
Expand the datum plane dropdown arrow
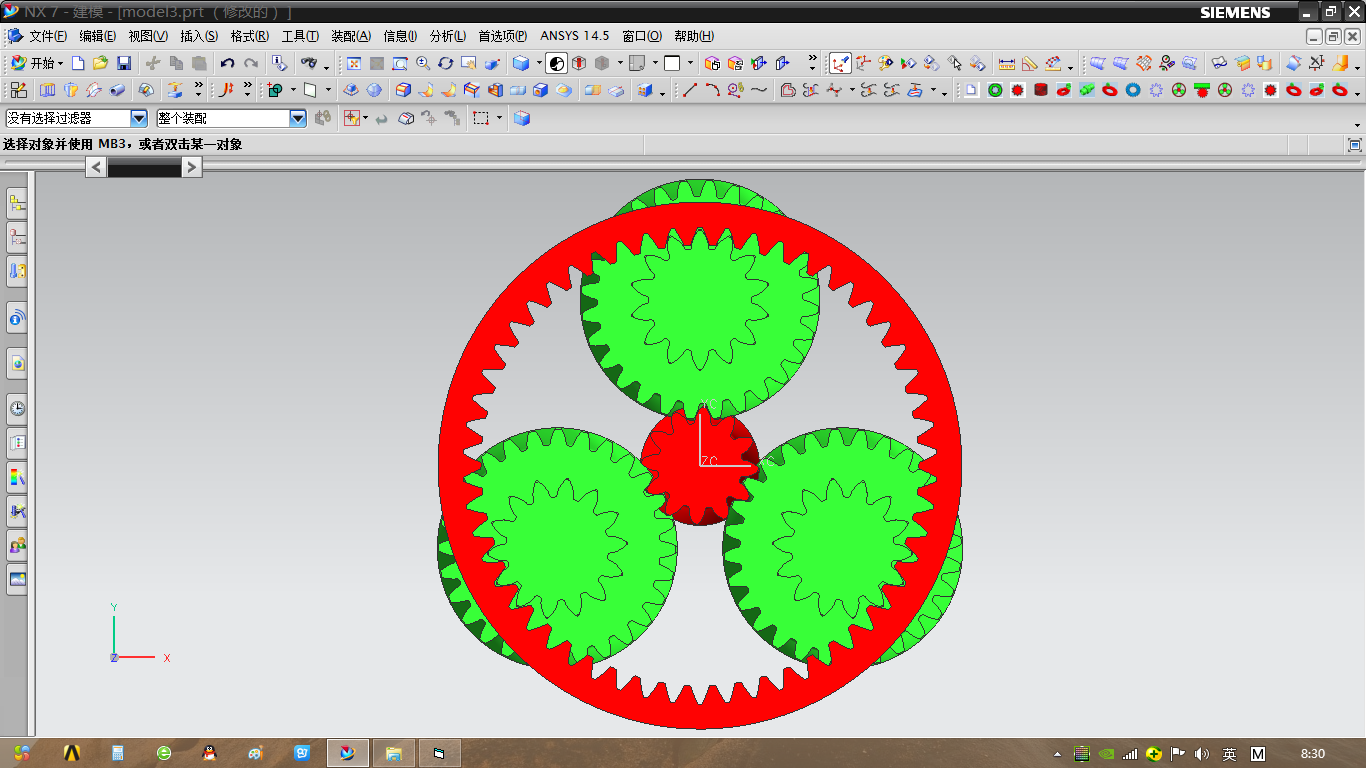coord(328,90)
